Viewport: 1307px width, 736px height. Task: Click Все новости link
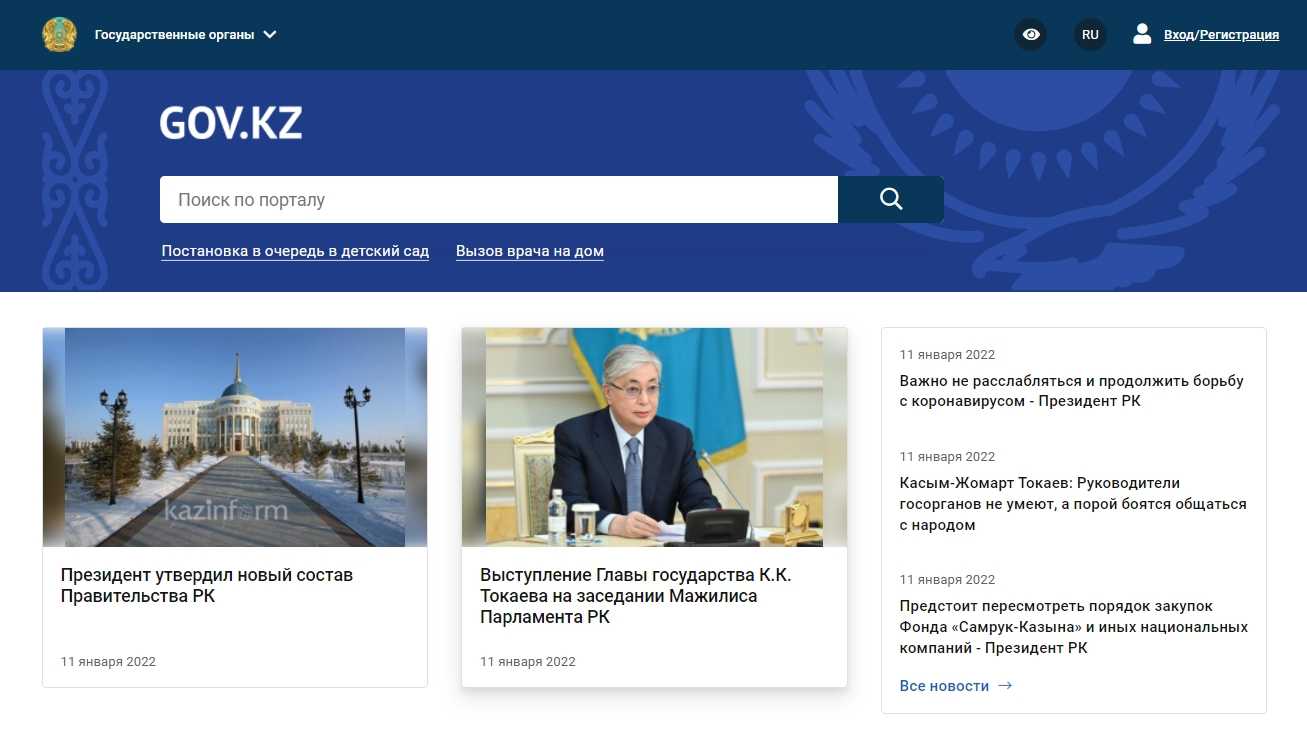tap(944, 686)
